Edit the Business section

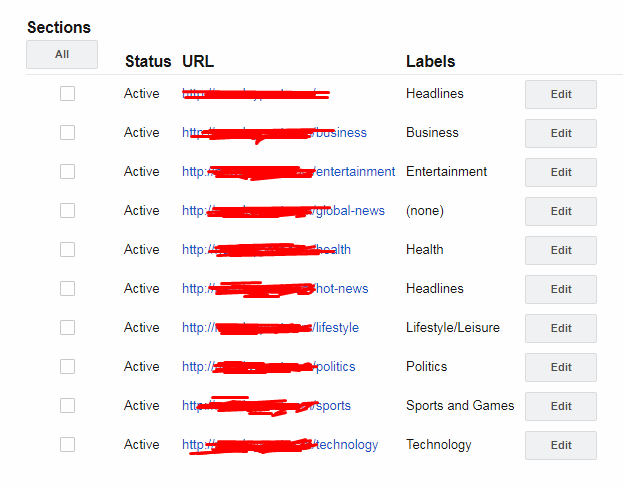point(561,133)
